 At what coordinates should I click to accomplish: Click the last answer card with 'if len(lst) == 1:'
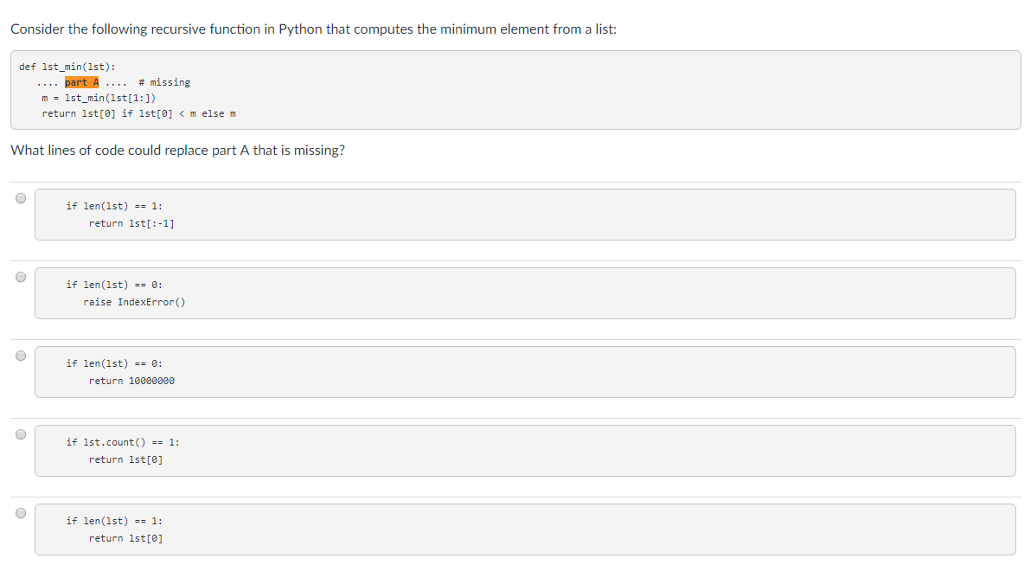click(520, 528)
